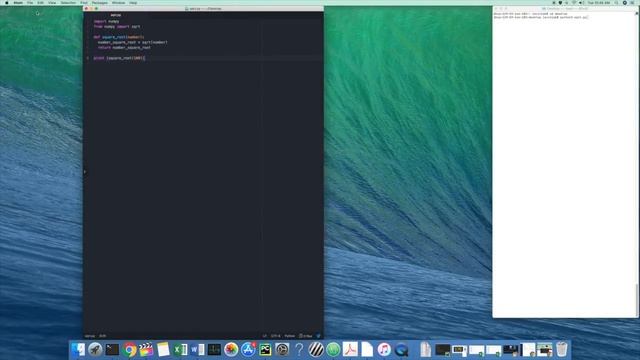Open the yellow Notes icon in dock

click(163, 350)
